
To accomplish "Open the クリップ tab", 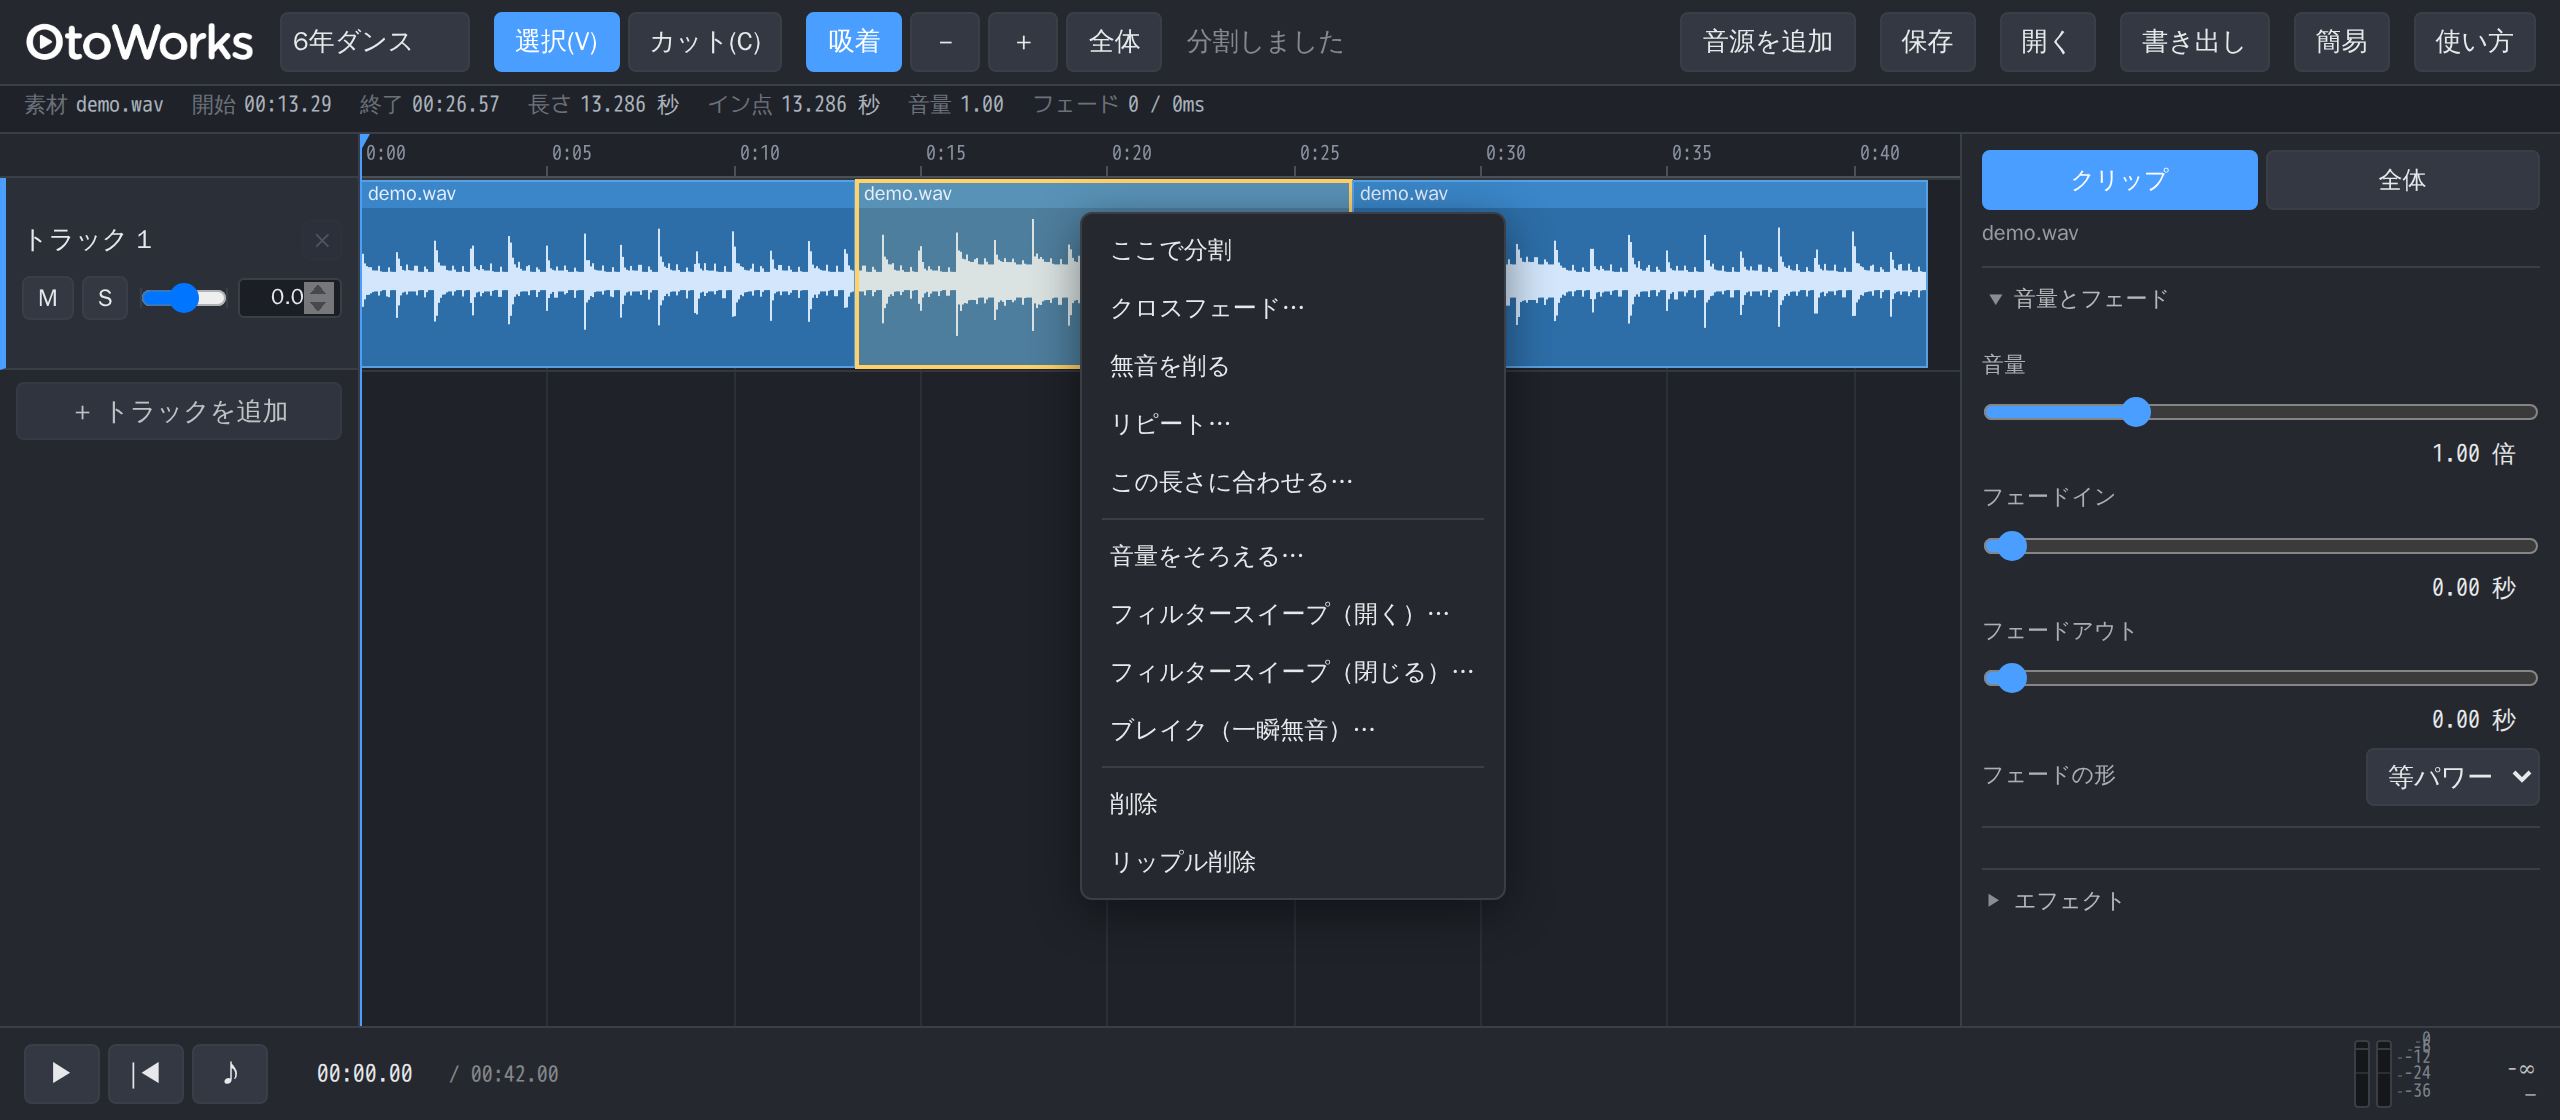I will click(x=2119, y=180).
